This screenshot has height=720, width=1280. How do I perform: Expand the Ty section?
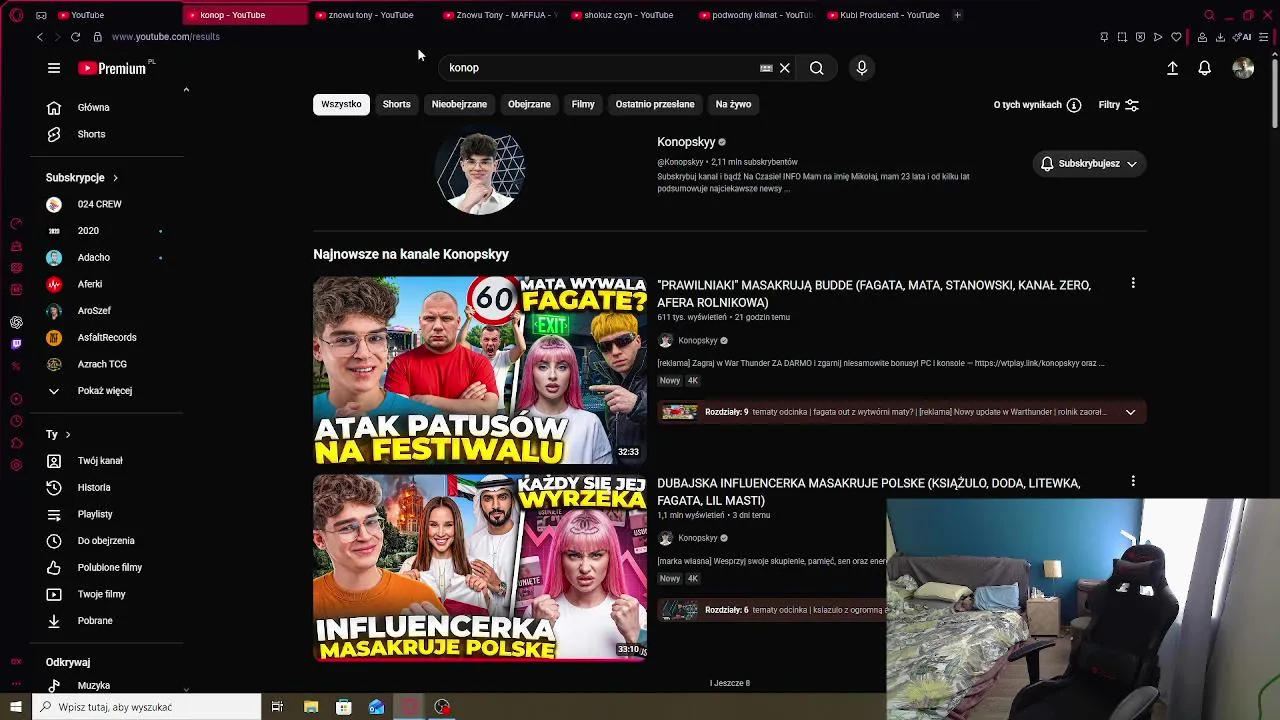tap(58, 434)
